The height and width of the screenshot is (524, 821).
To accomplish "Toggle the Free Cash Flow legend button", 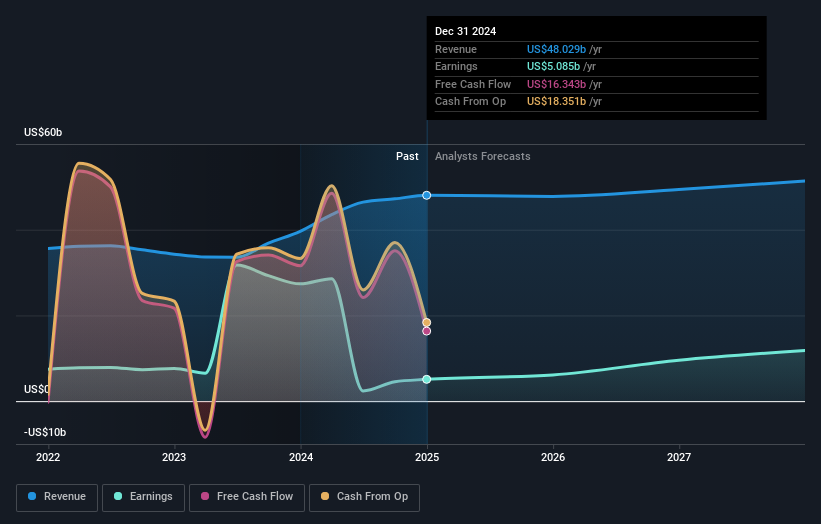I will (247, 497).
